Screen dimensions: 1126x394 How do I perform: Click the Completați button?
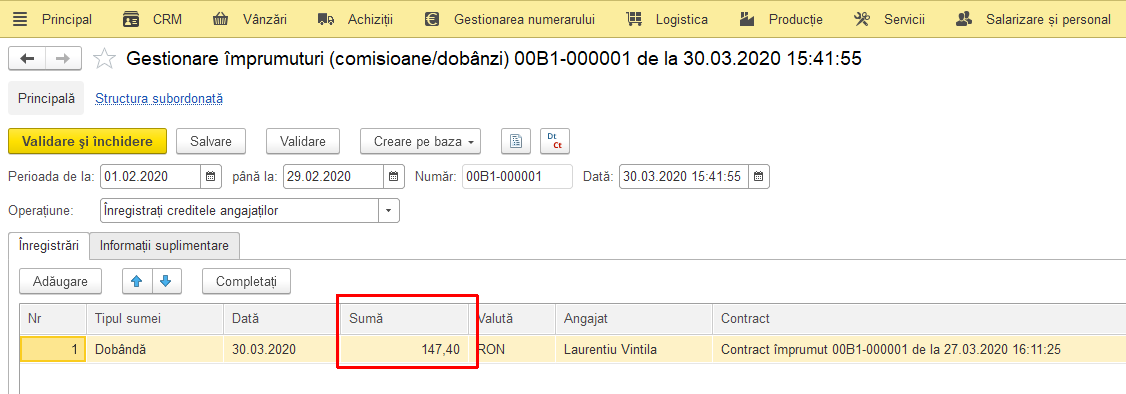[246, 281]
